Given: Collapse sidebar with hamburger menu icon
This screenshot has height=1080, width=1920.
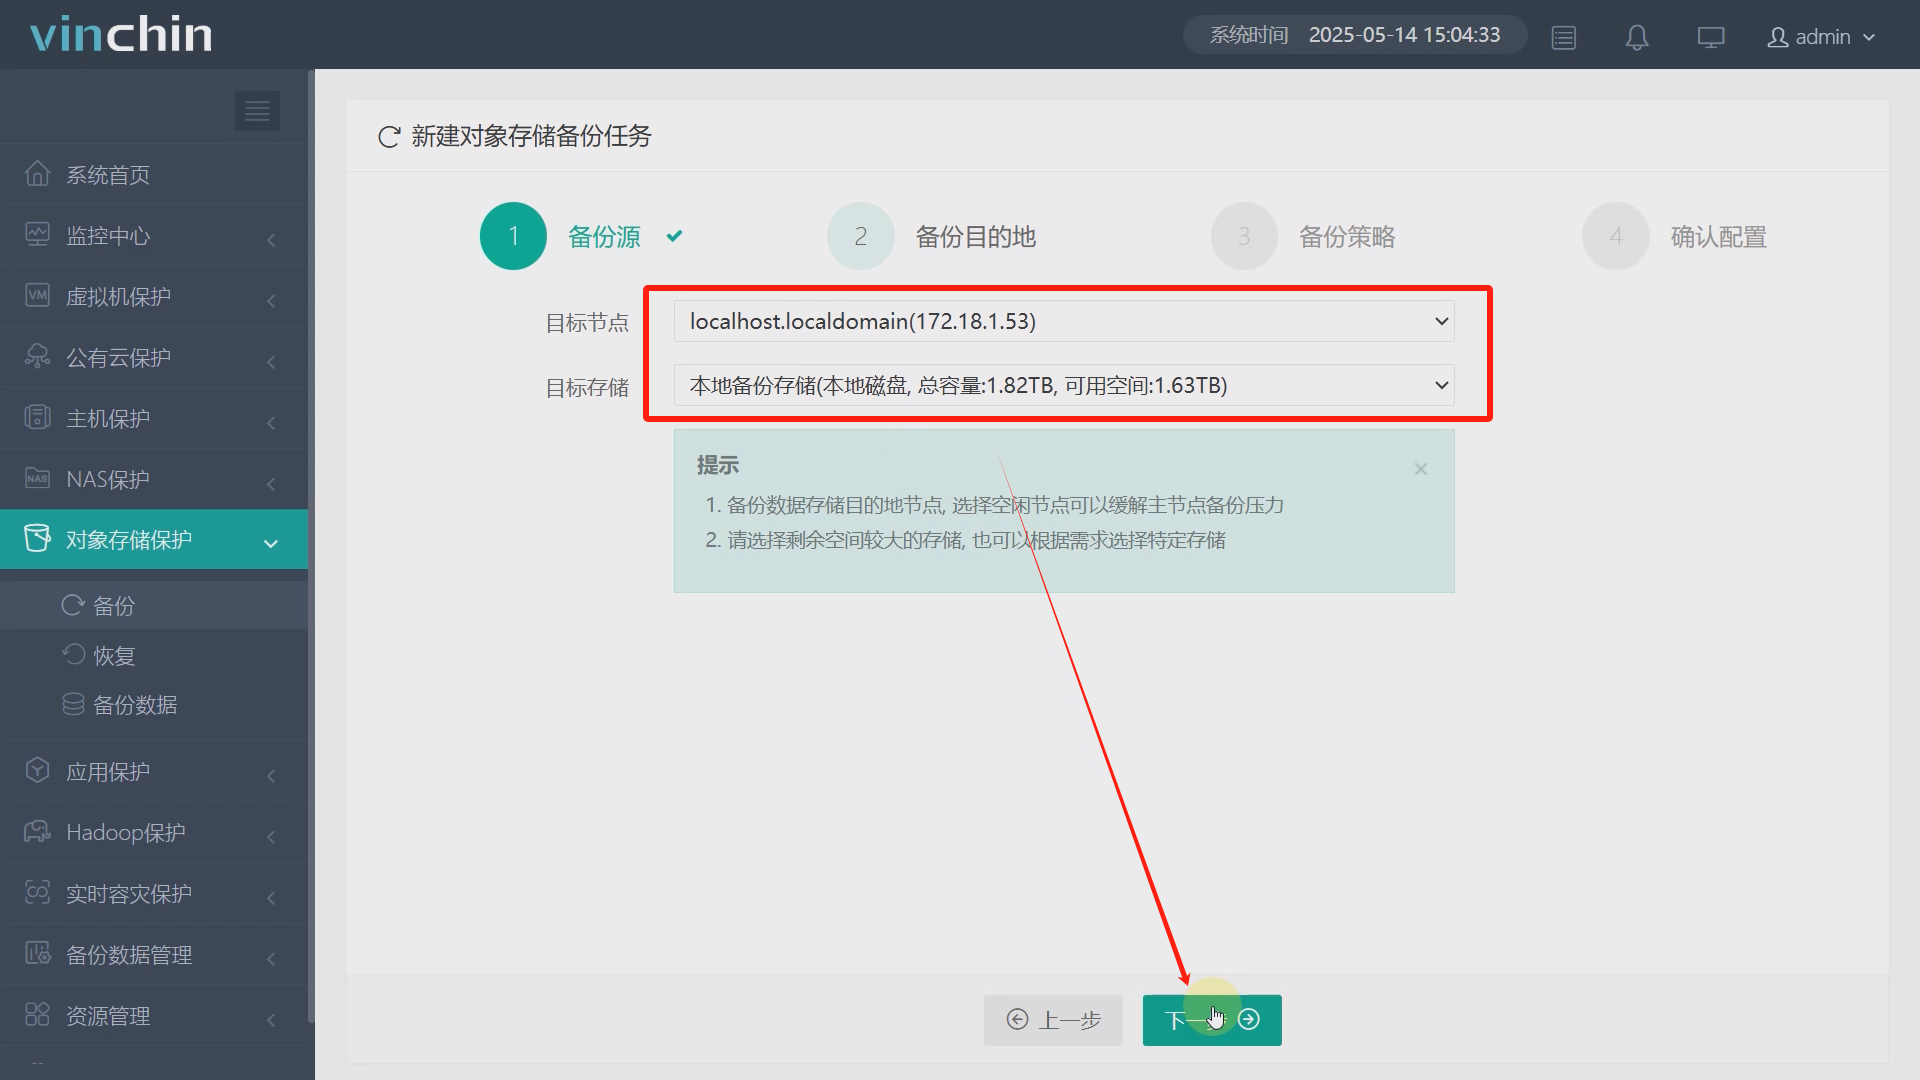Looking at the screenshot, I should 257,110.
